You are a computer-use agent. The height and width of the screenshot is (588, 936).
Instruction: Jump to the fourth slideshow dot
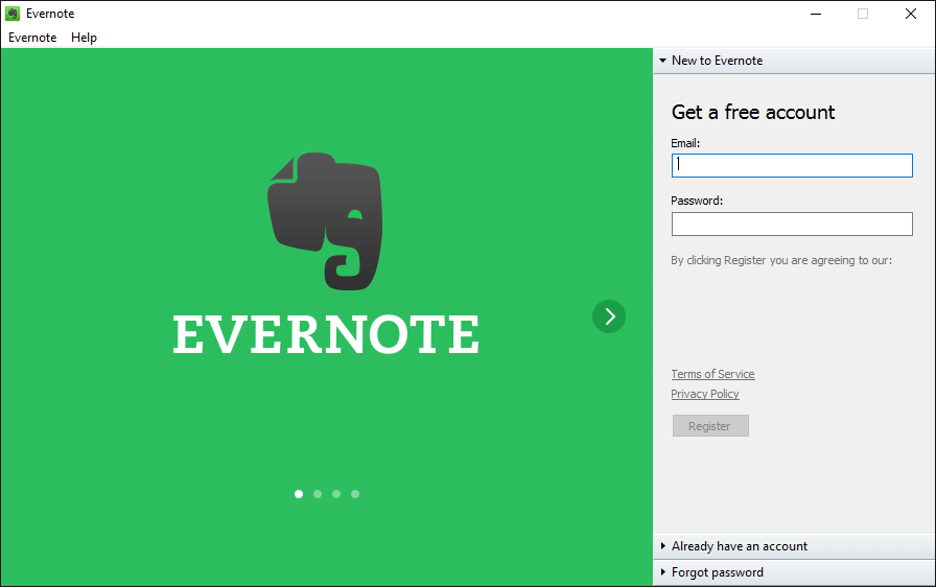coord(355,494)
